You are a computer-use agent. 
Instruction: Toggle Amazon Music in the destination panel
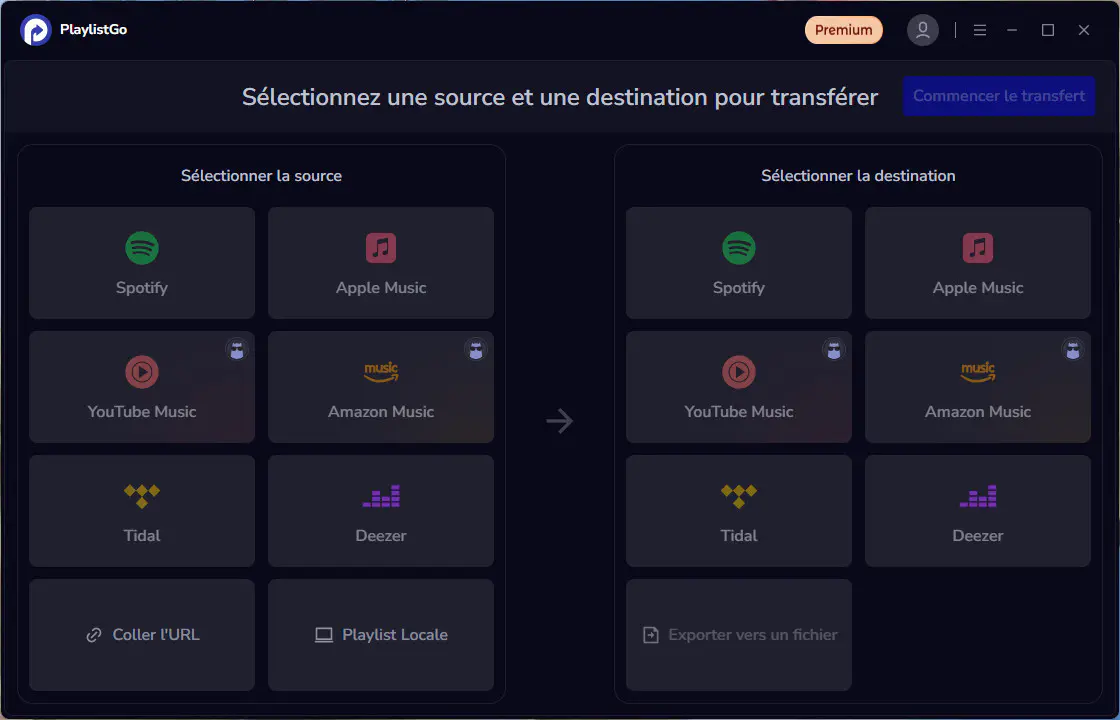point(977,387)
